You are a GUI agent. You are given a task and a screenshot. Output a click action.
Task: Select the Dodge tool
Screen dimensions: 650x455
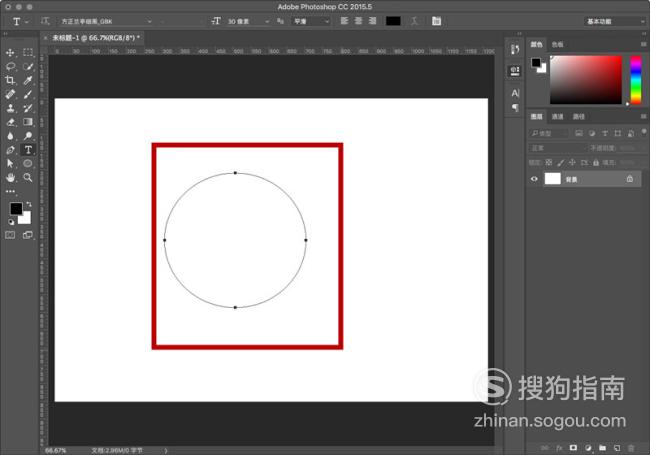[x=28, y=136]
